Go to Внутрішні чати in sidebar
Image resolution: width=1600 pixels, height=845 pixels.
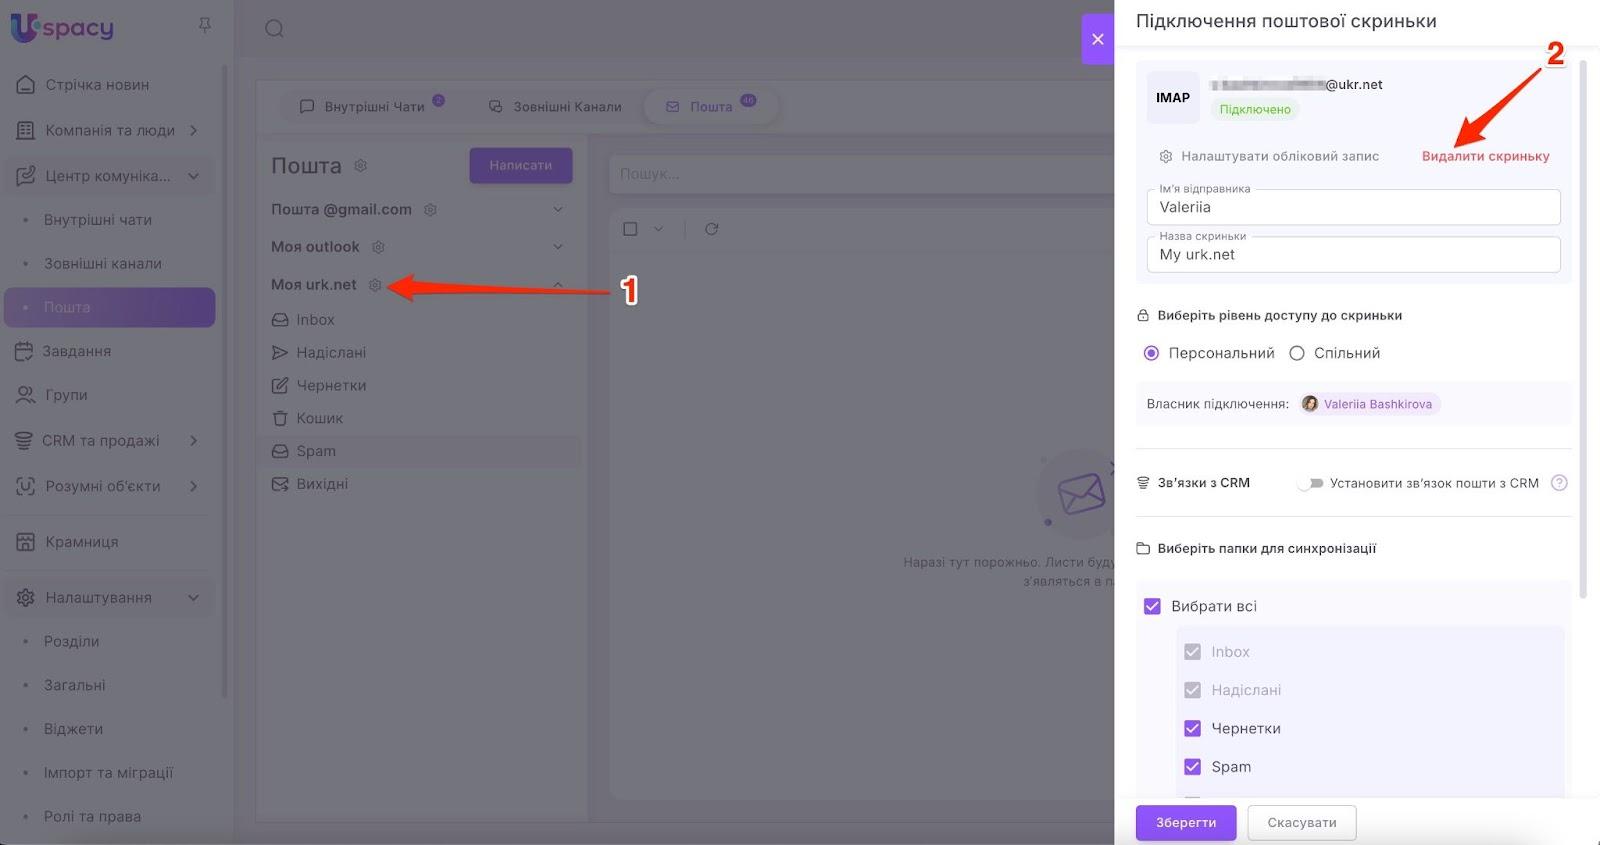coord(98,220)
